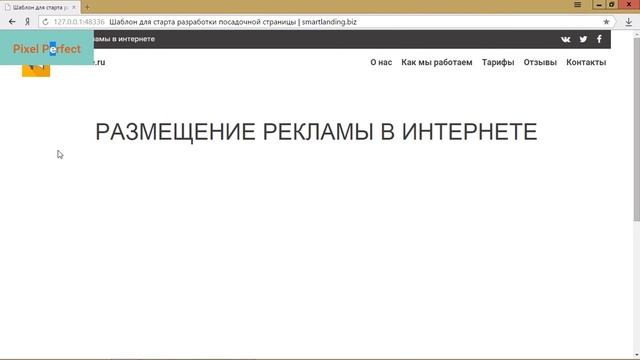Click the address bar URL field
The width and height of the screenshot is (640, 360).
(327, 22)
